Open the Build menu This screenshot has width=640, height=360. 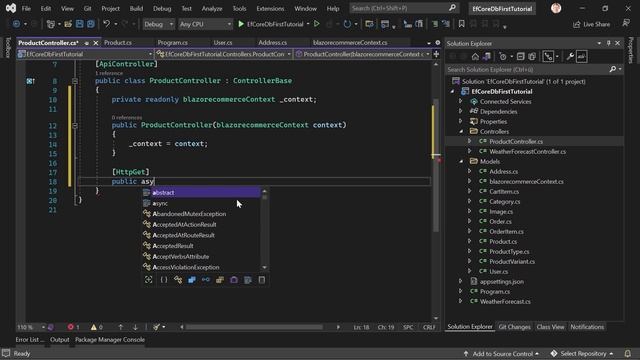(136, 8)
